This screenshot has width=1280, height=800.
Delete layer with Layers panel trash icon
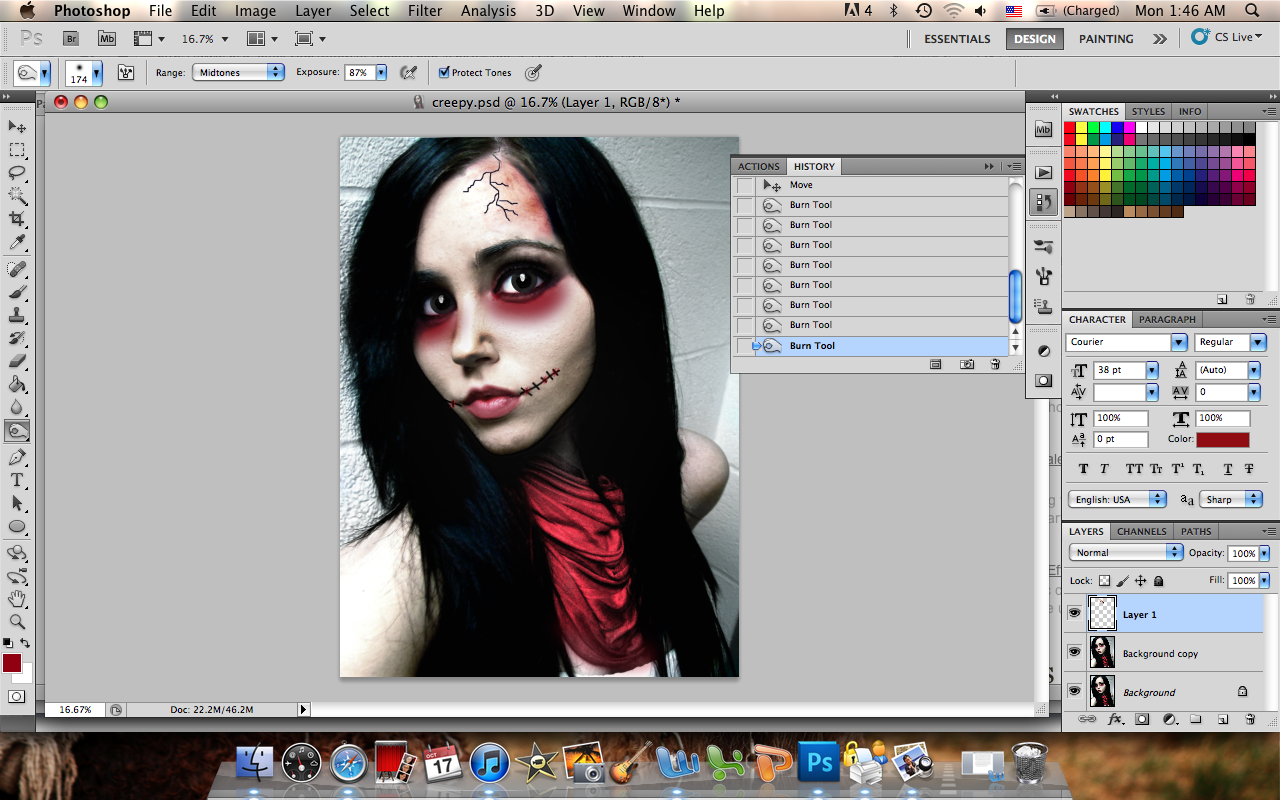1250,719
